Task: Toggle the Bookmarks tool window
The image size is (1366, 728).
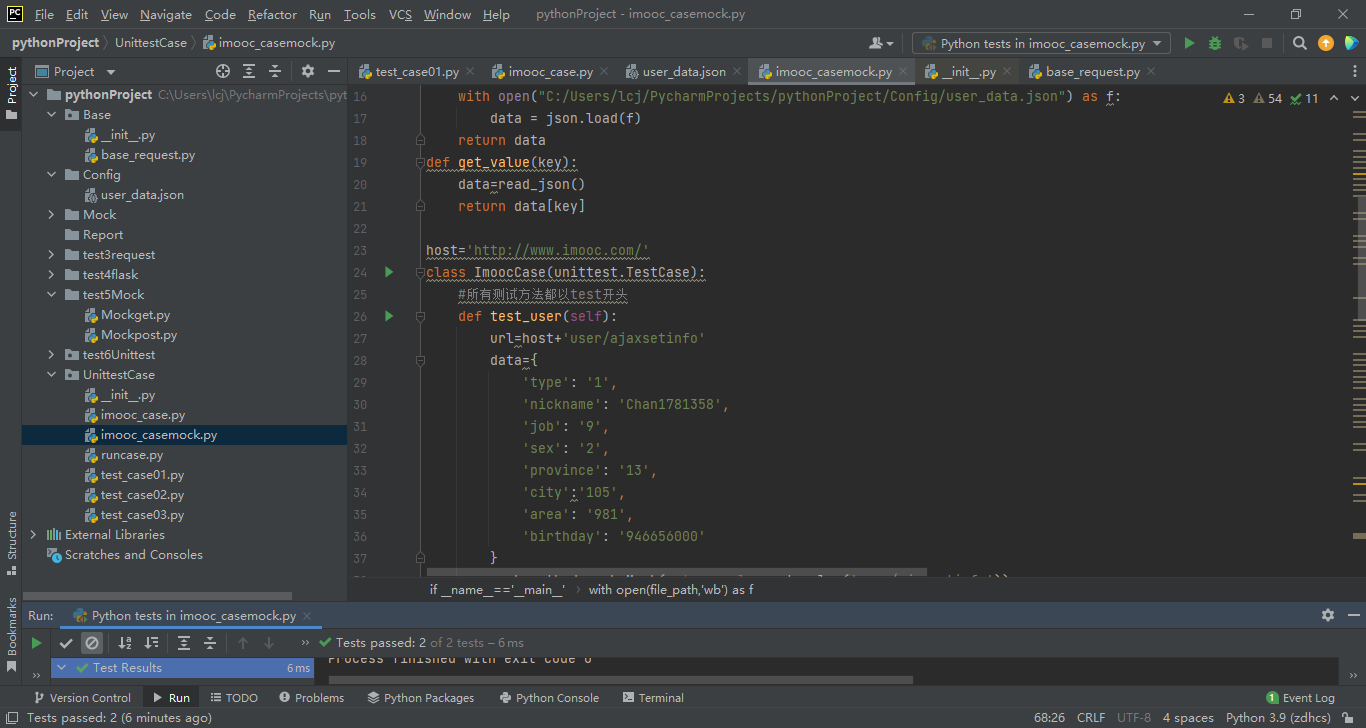Action: pos(11,634)
